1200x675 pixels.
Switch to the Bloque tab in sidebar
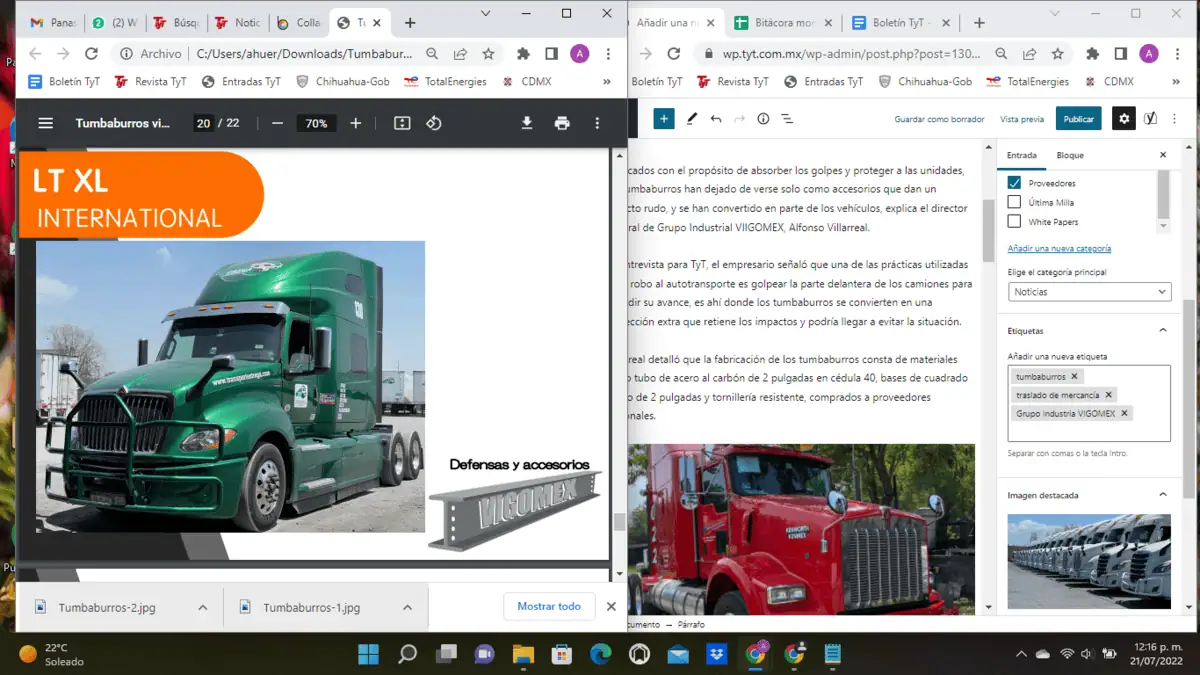click(x=1070, y=155)
